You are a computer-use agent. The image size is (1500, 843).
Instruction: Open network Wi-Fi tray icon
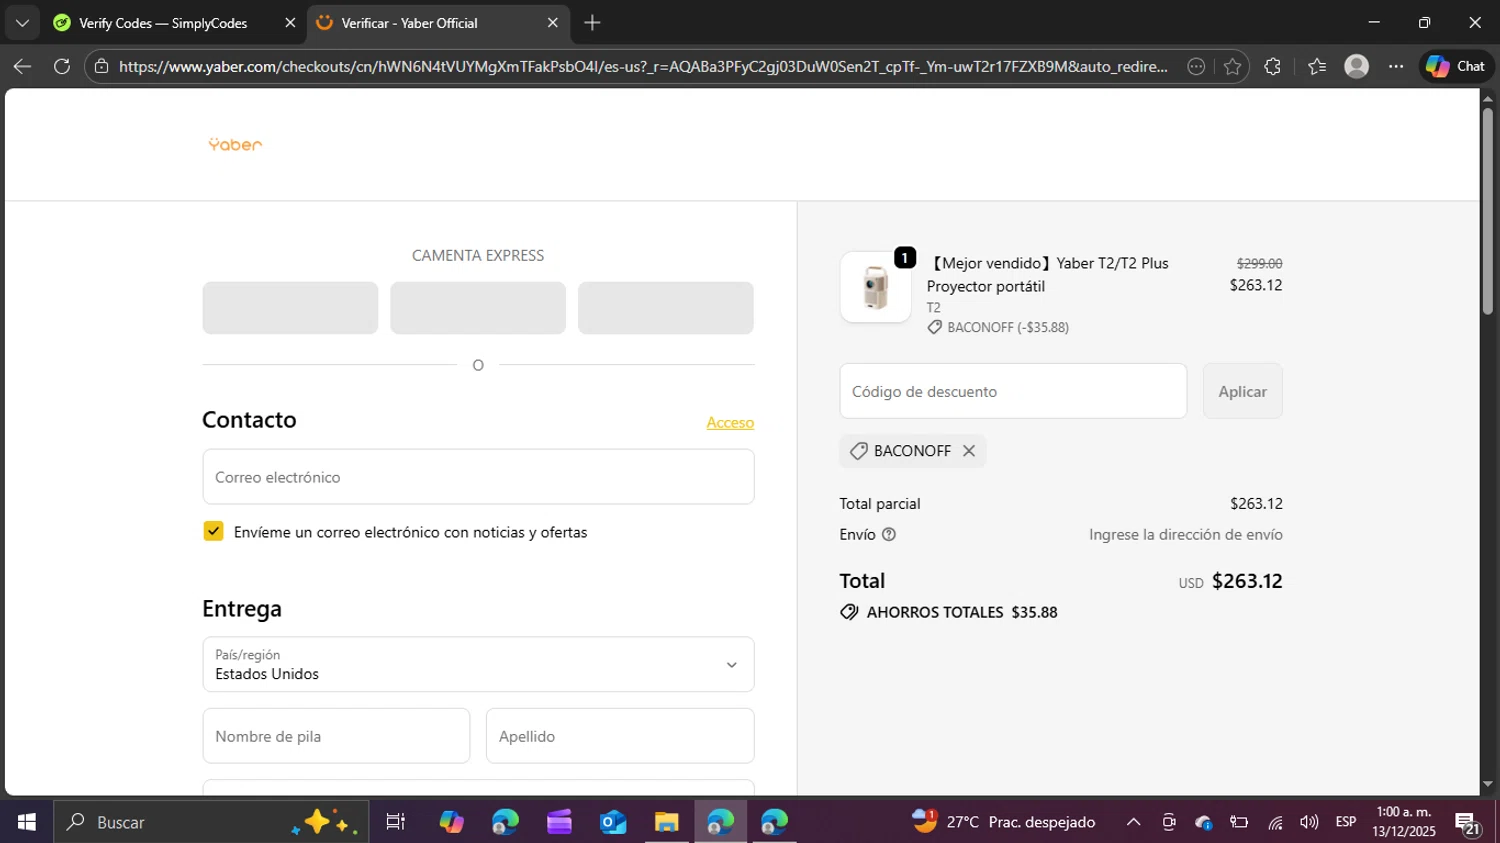1275,822
